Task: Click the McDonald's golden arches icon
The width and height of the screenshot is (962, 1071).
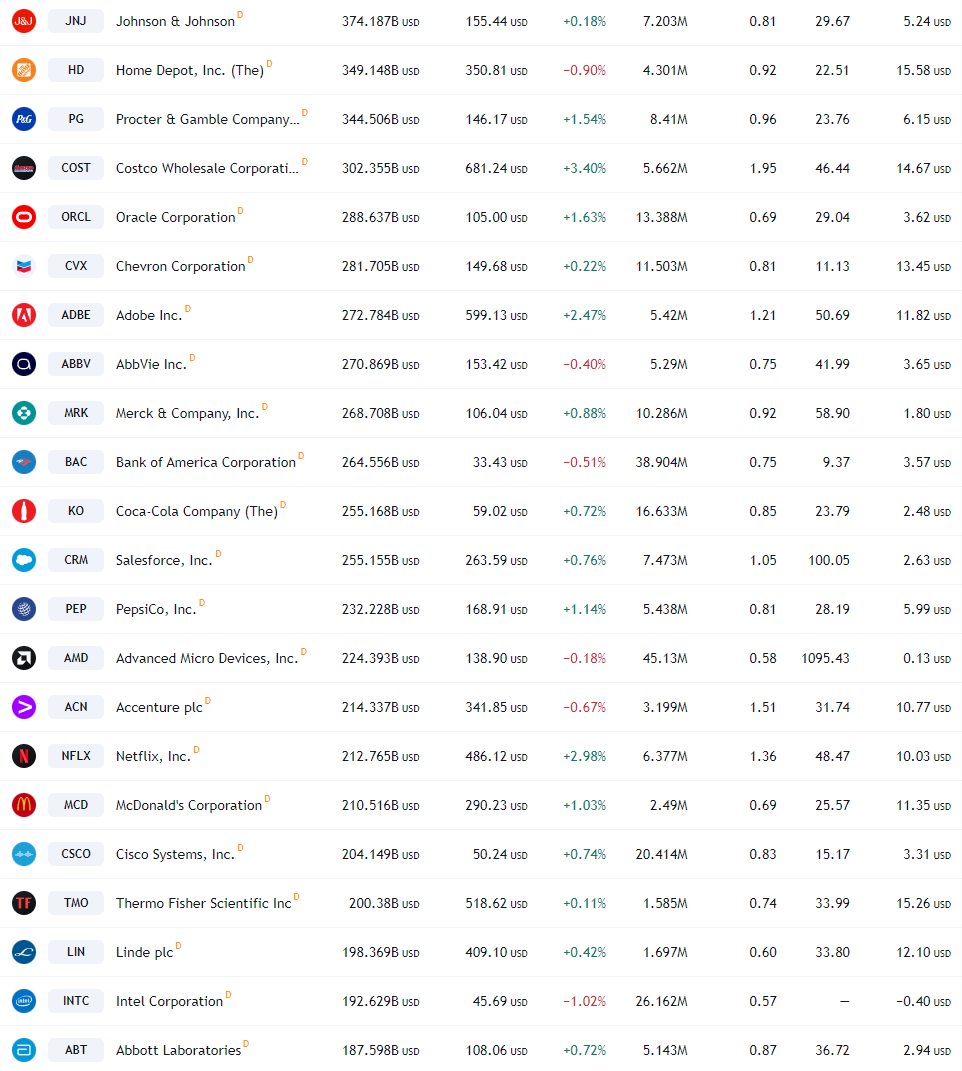Action: point(24,805)
